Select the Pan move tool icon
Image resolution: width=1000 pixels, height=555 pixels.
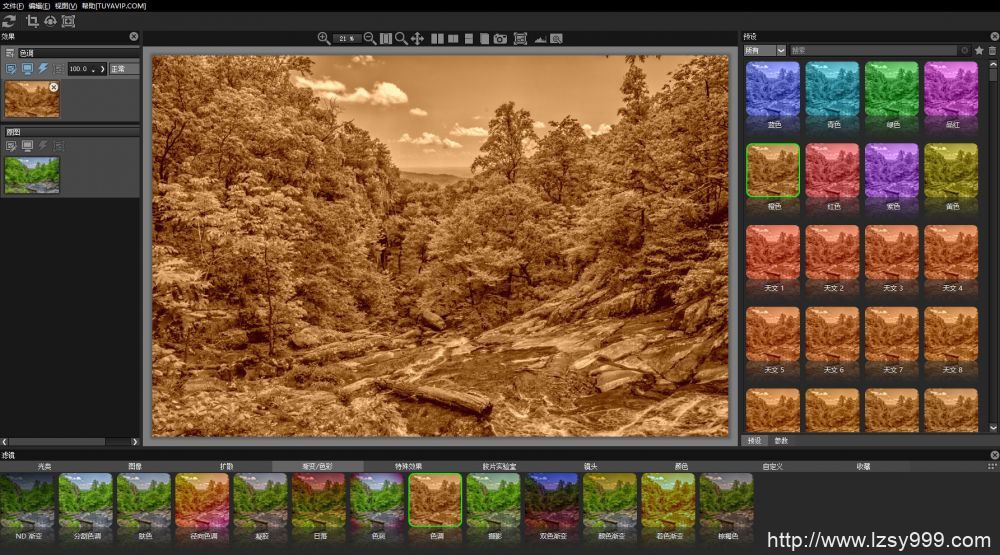[418, 38]
